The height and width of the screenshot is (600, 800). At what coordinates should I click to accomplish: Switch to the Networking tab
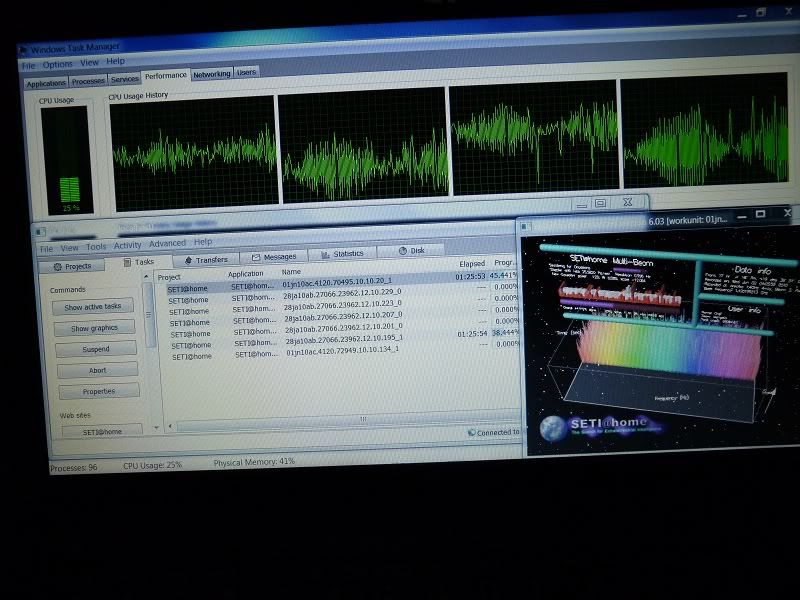(x=211, y=73)
